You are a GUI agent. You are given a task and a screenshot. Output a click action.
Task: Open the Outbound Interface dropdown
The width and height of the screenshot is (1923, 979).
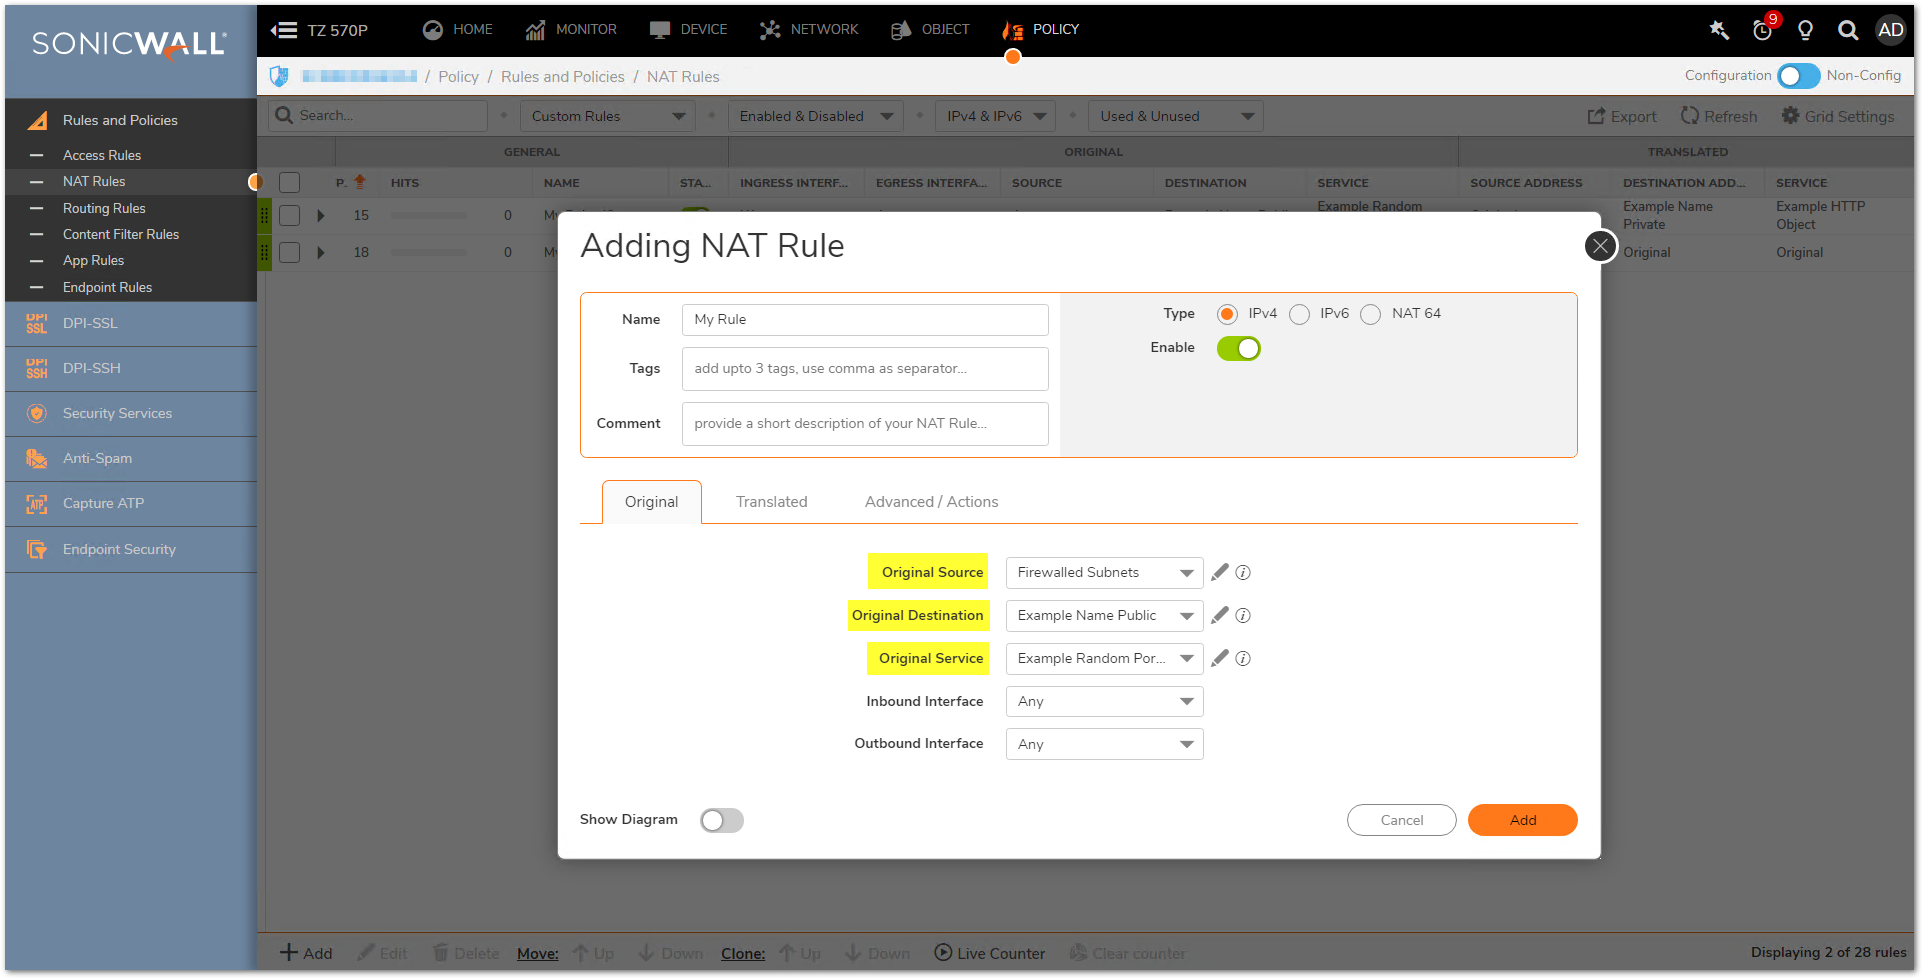pyautogui.click(x=1104, y=745)
